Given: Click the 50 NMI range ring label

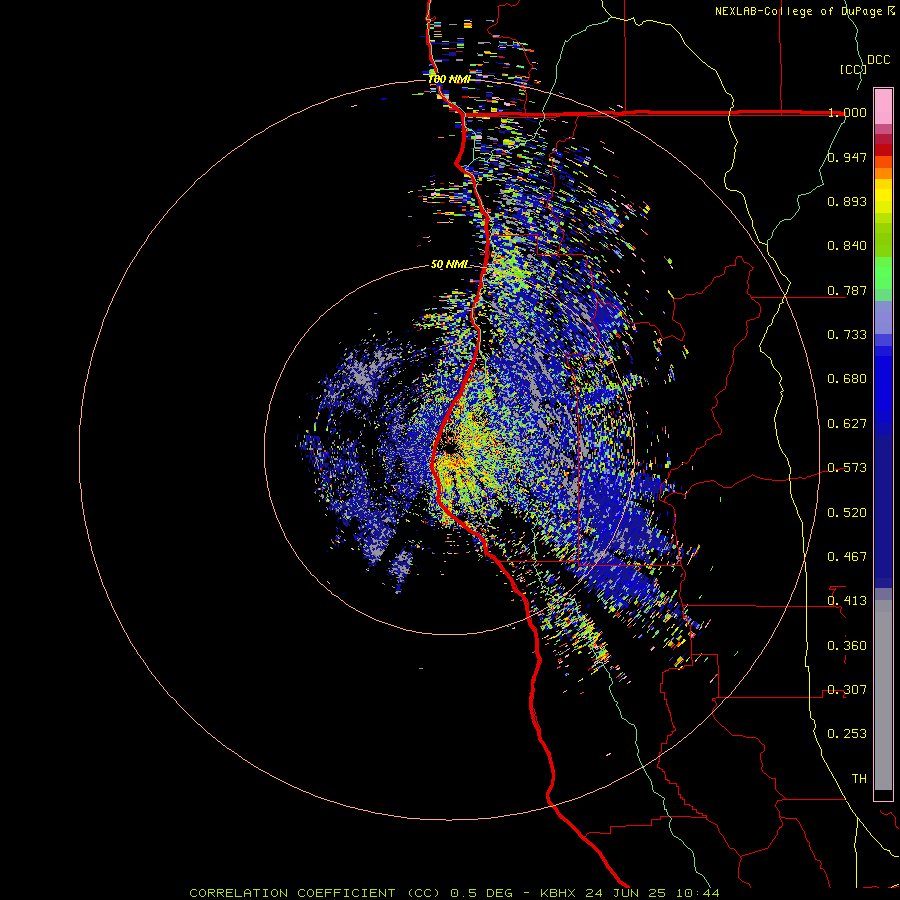Looking at the screenshot, I should pos(449,265).
